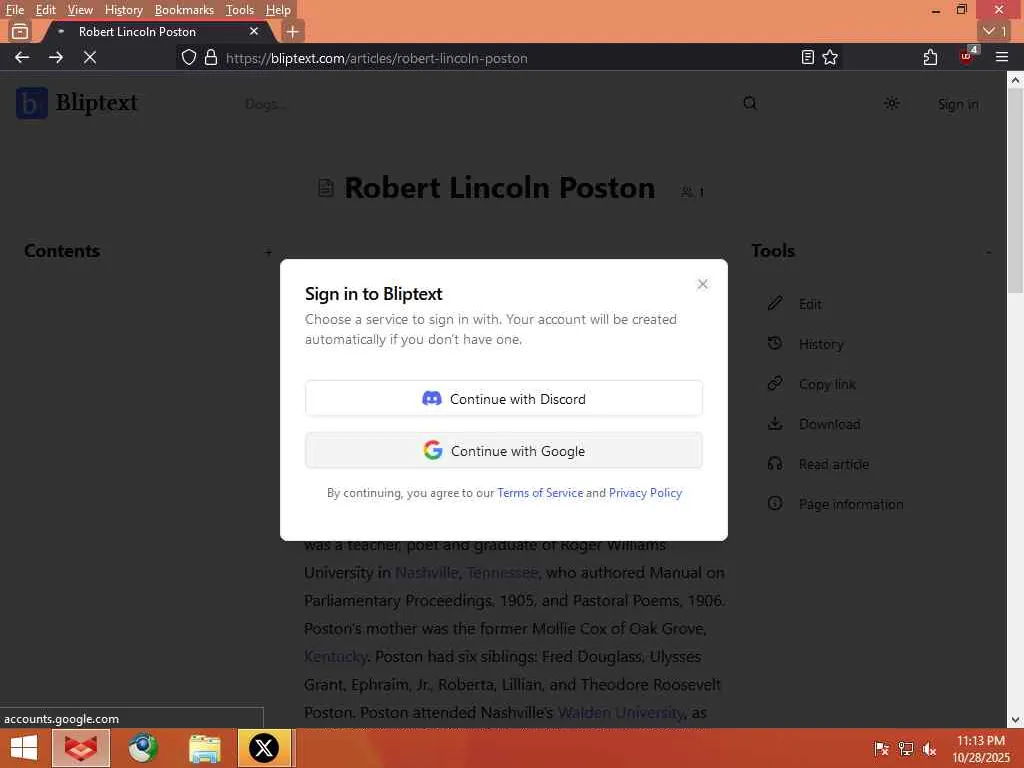This screenshot has width=1024, height=768.
Task: Open the Tools menu
Action: [x=240, y=10]
